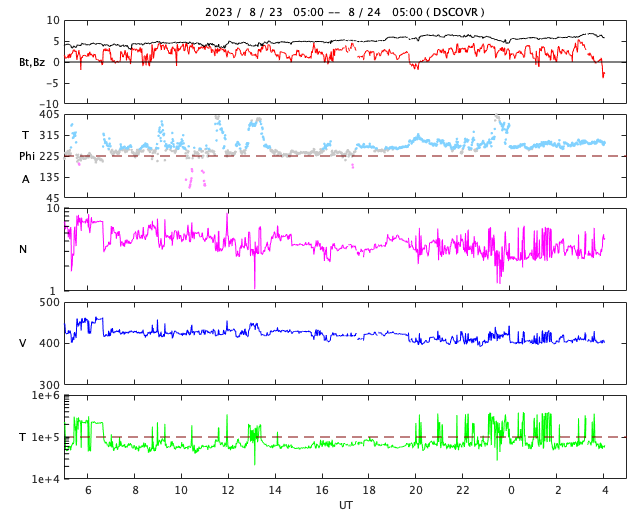Click the '2' hour label on UT axis

(x=558, y=490)
